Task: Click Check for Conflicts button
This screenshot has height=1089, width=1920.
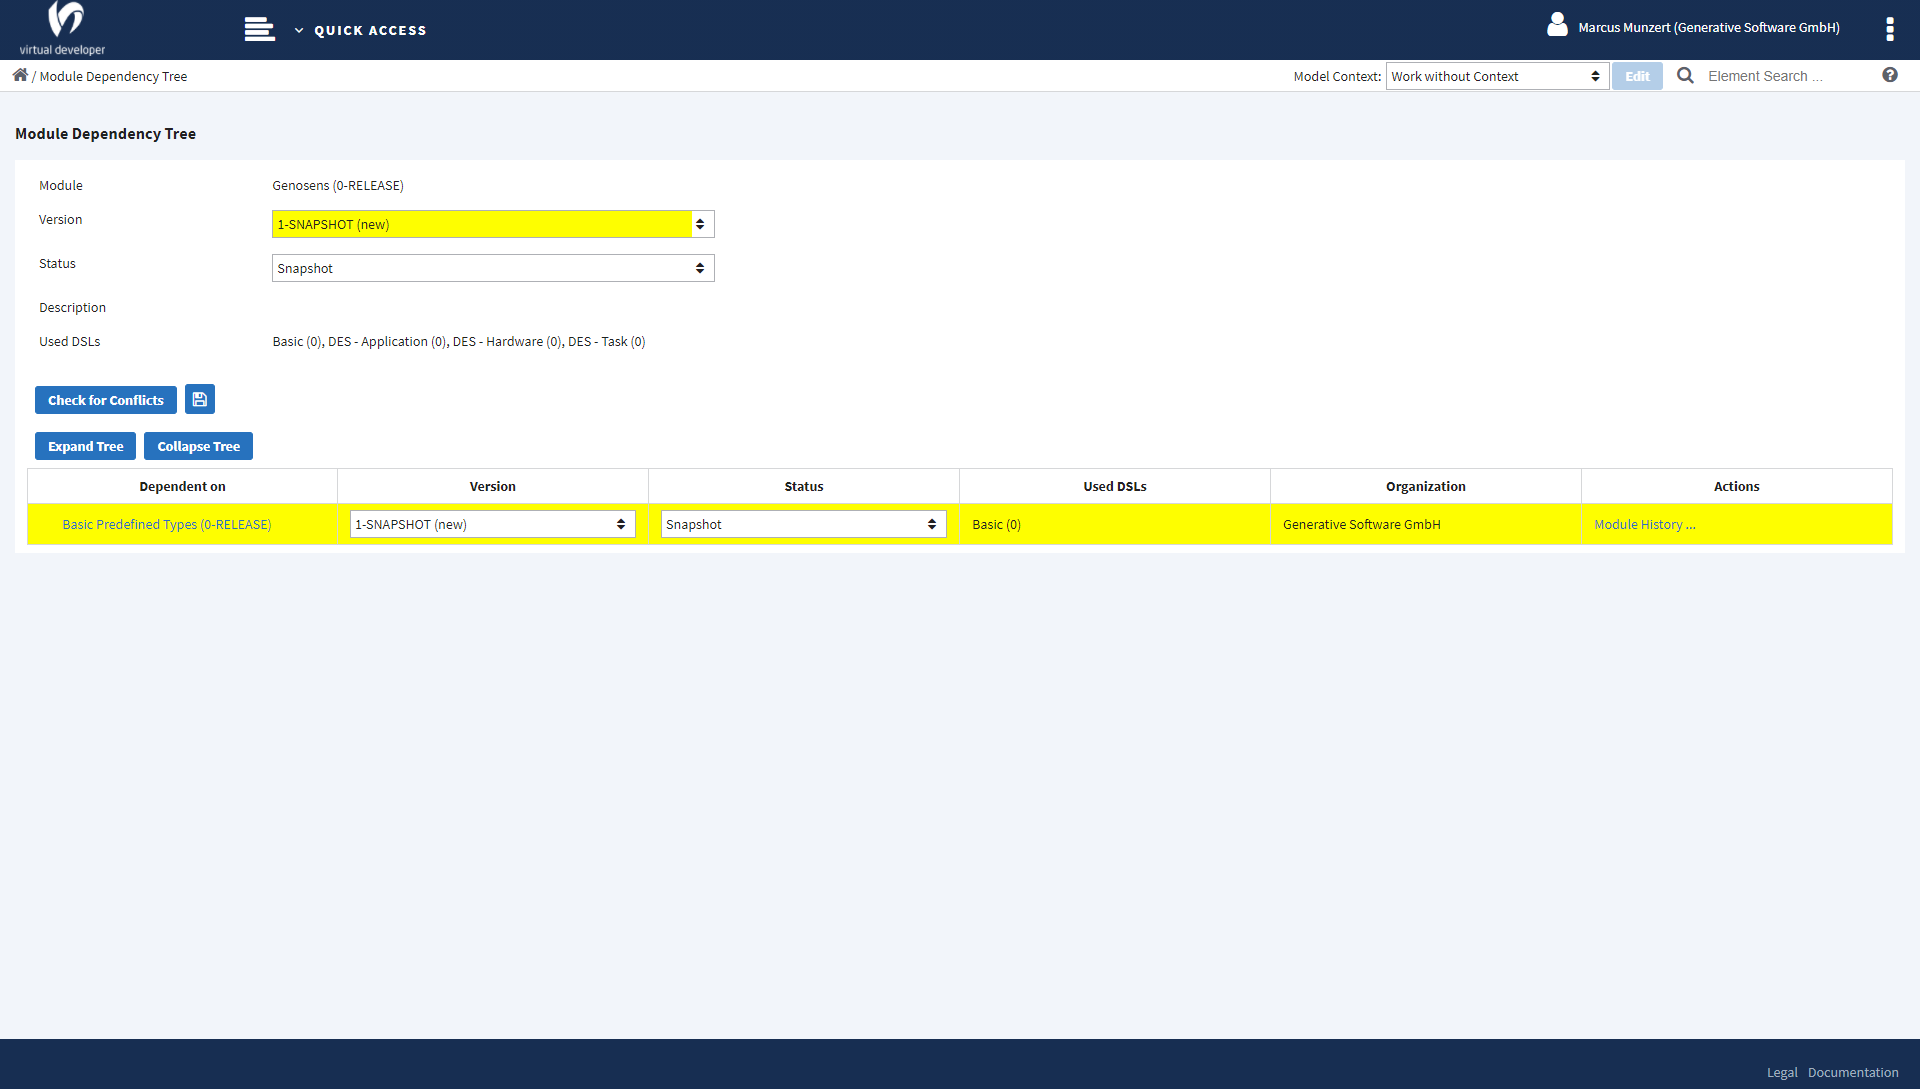Action: 106,400
